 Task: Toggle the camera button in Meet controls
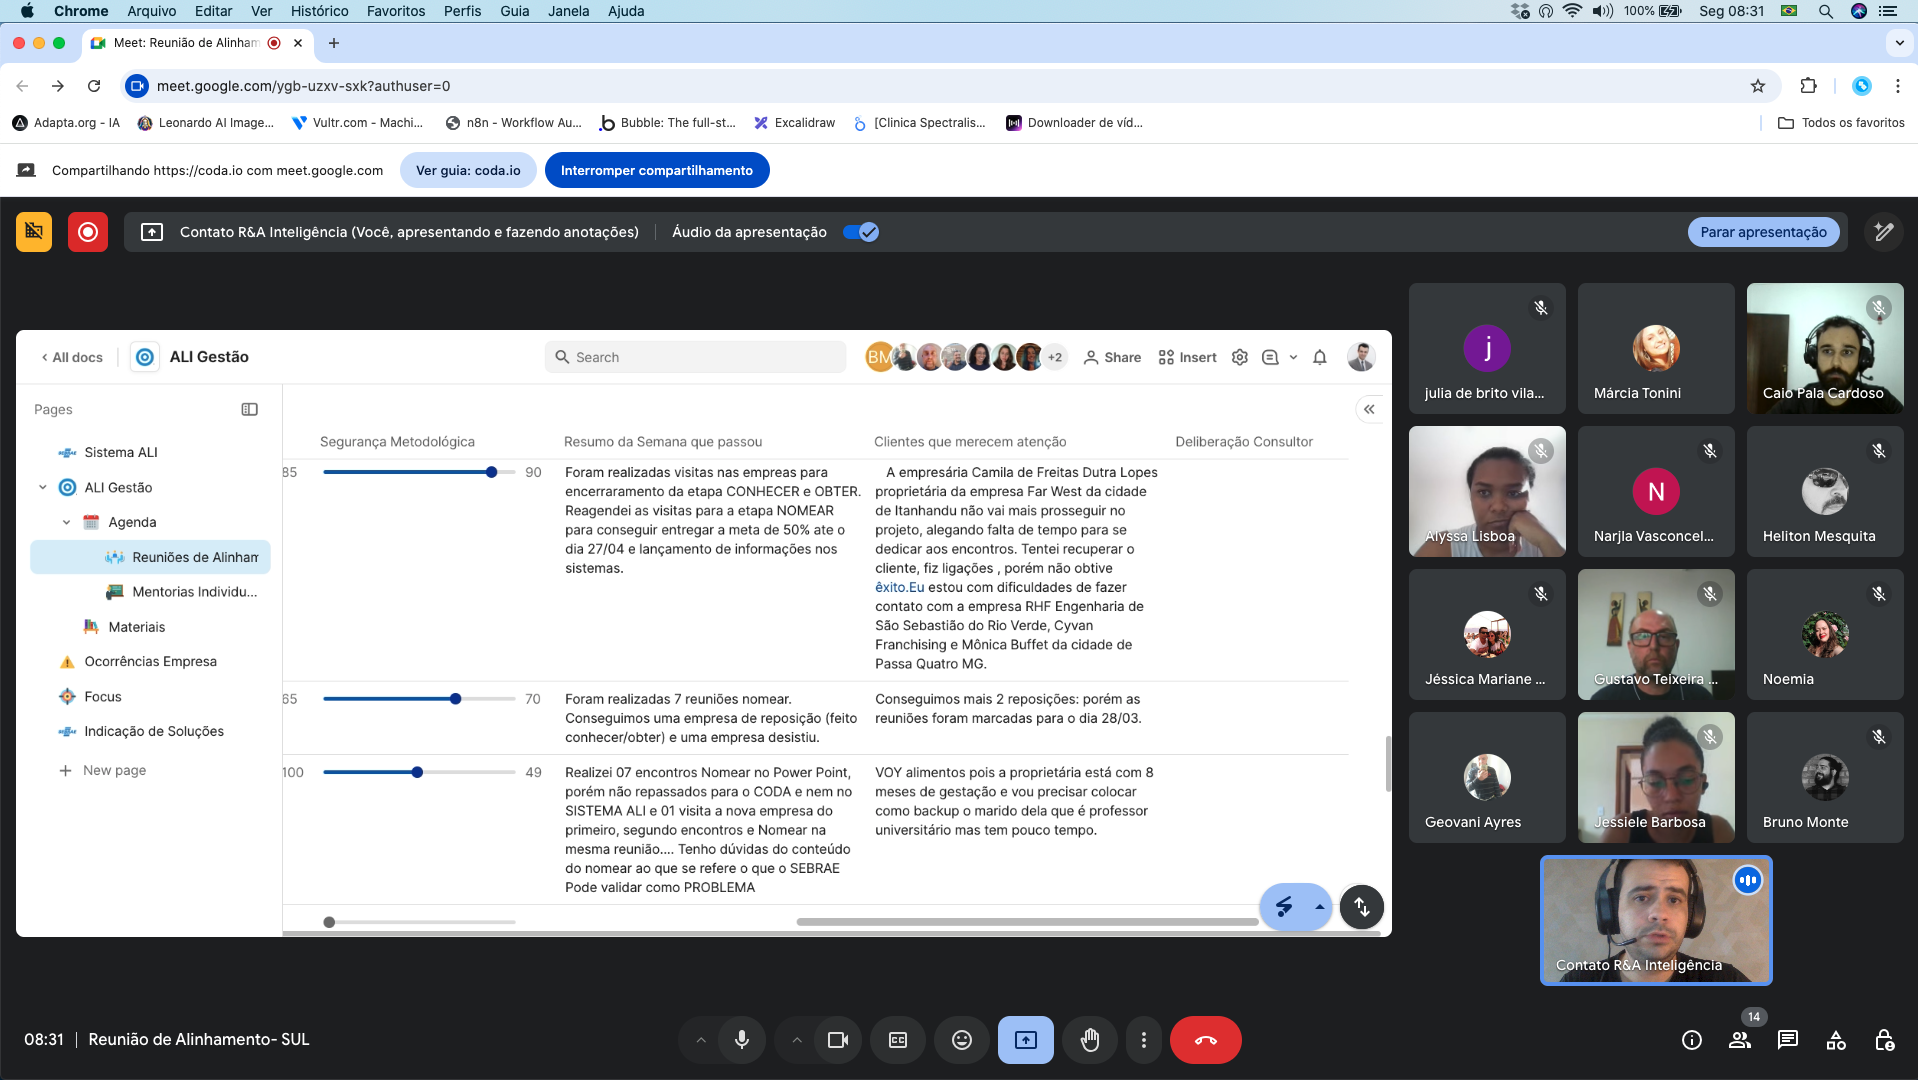click(838, 1040)
